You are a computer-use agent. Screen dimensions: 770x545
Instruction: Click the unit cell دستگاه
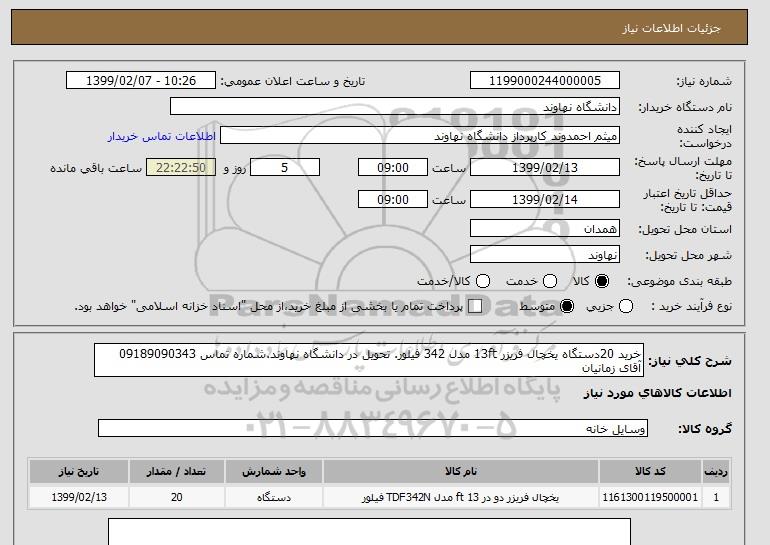[x=274, y=497]
